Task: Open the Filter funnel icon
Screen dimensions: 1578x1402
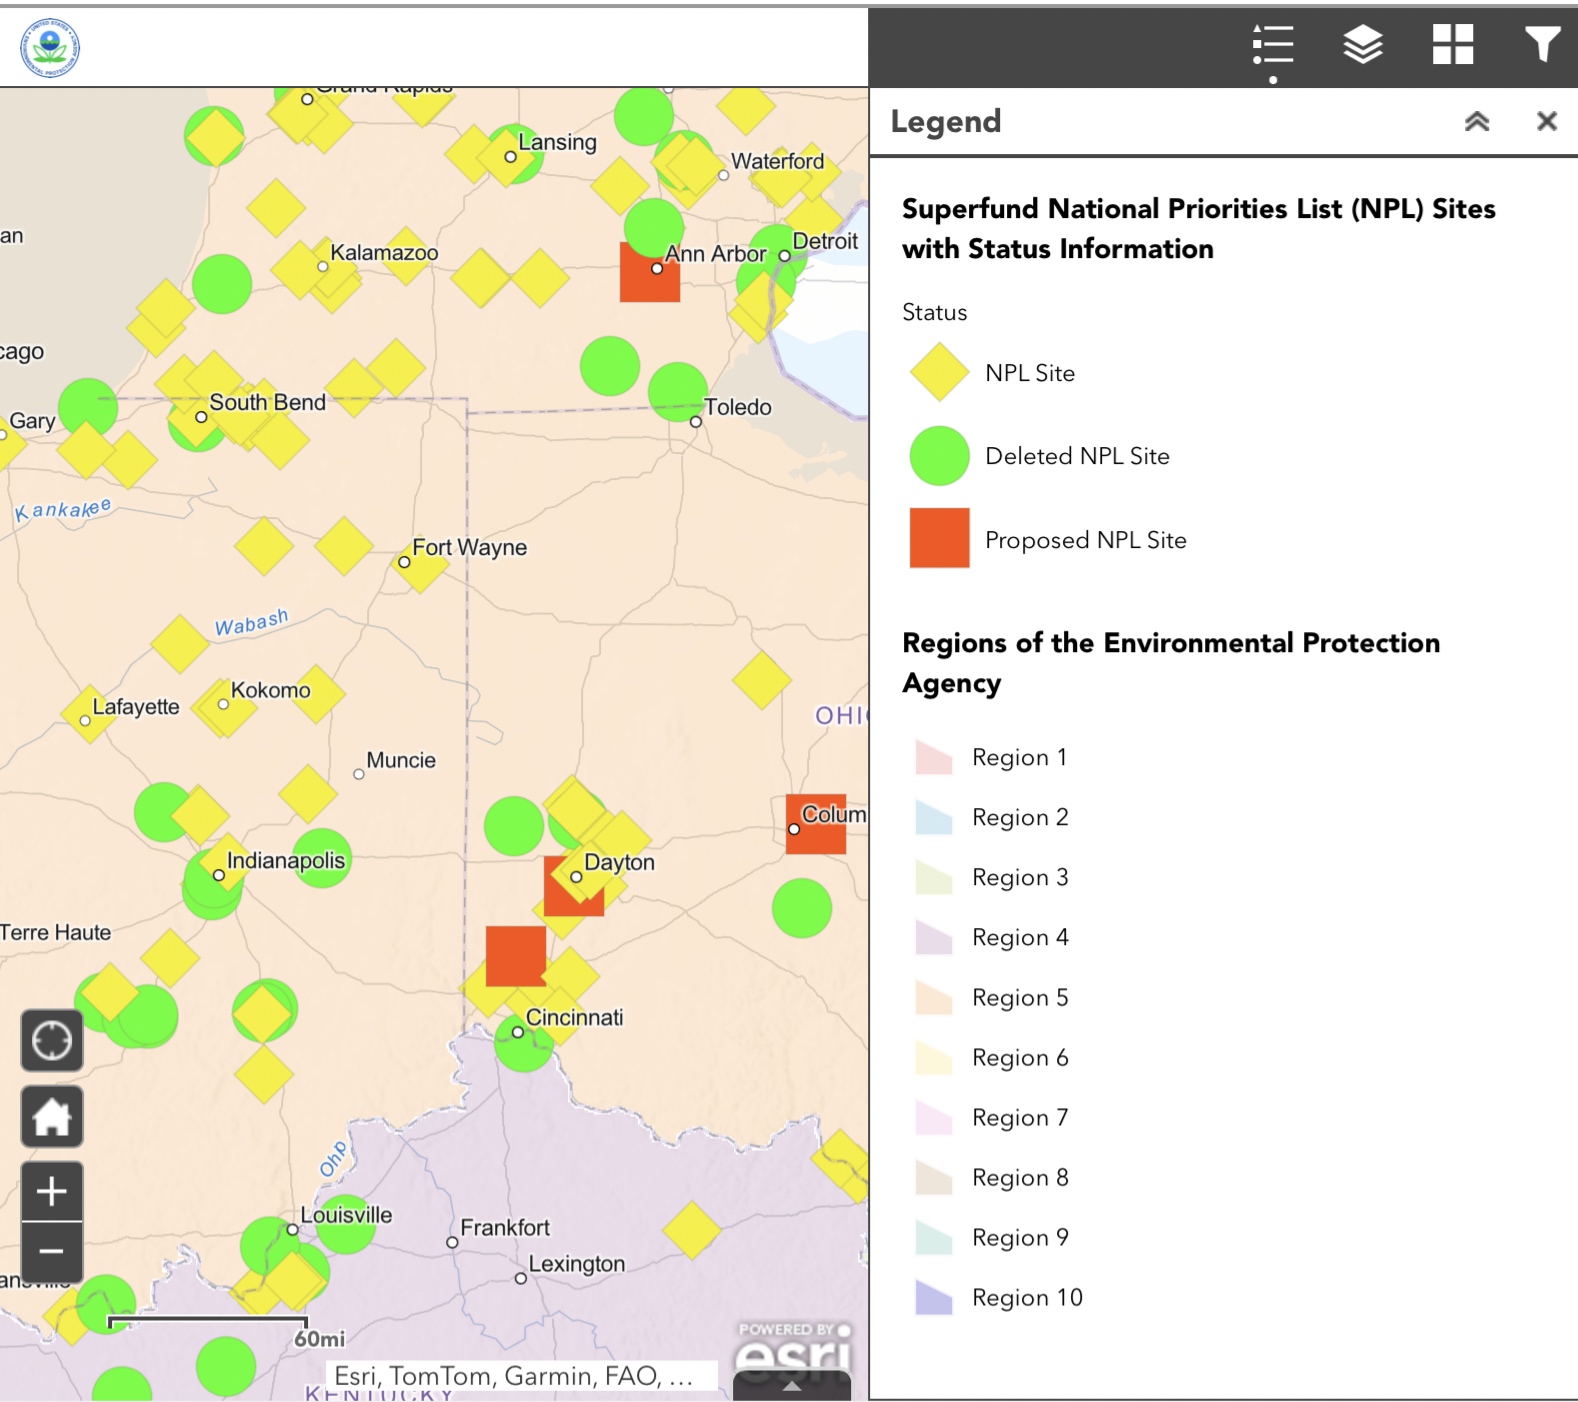Action: [1541, 46]
